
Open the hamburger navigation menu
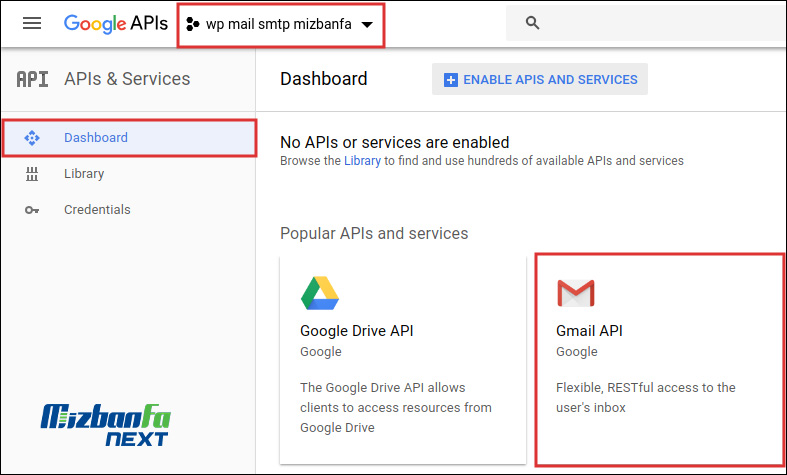tap(32, 23)
